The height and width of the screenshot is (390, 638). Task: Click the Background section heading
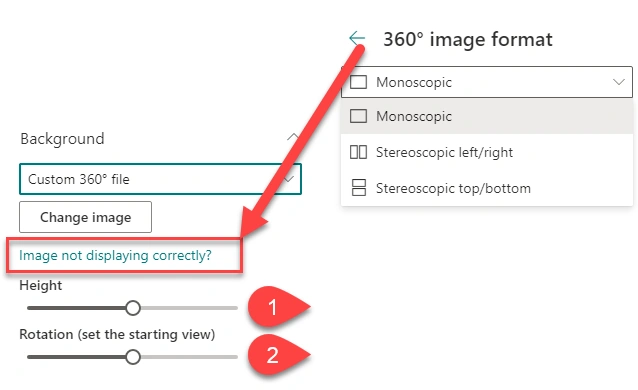point(62,139)
